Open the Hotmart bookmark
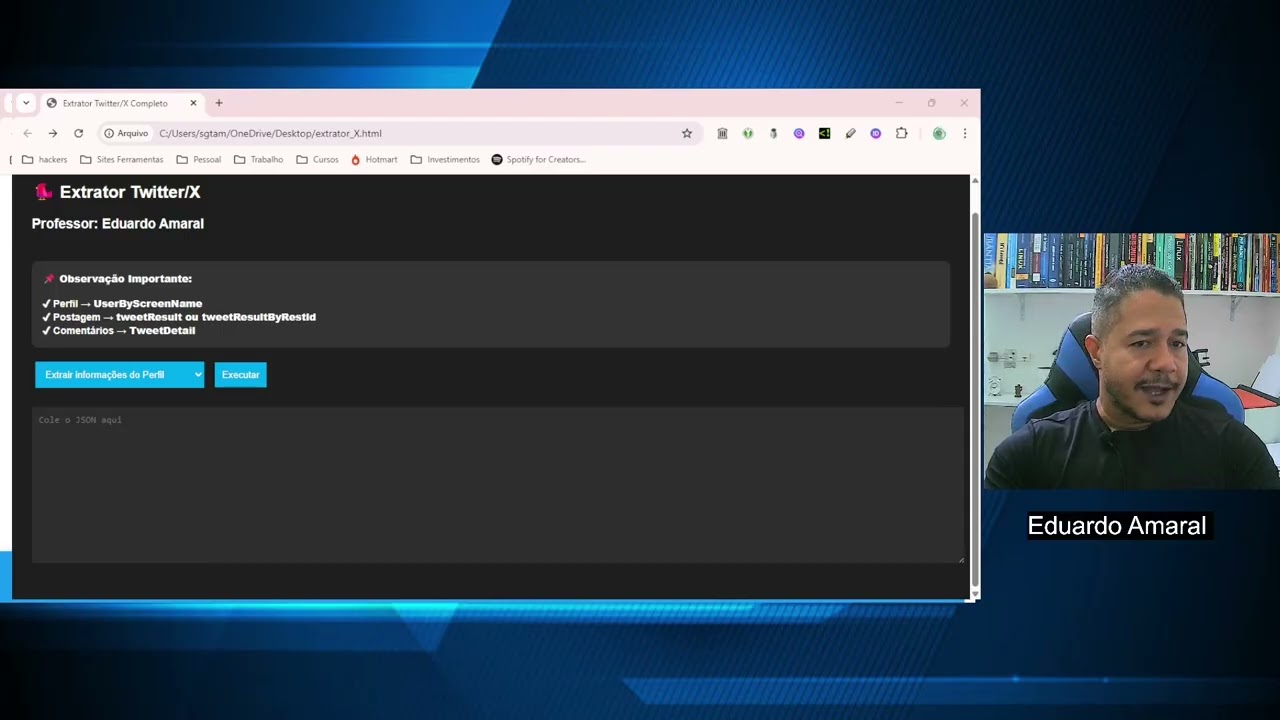 click(x=373, y=159)
